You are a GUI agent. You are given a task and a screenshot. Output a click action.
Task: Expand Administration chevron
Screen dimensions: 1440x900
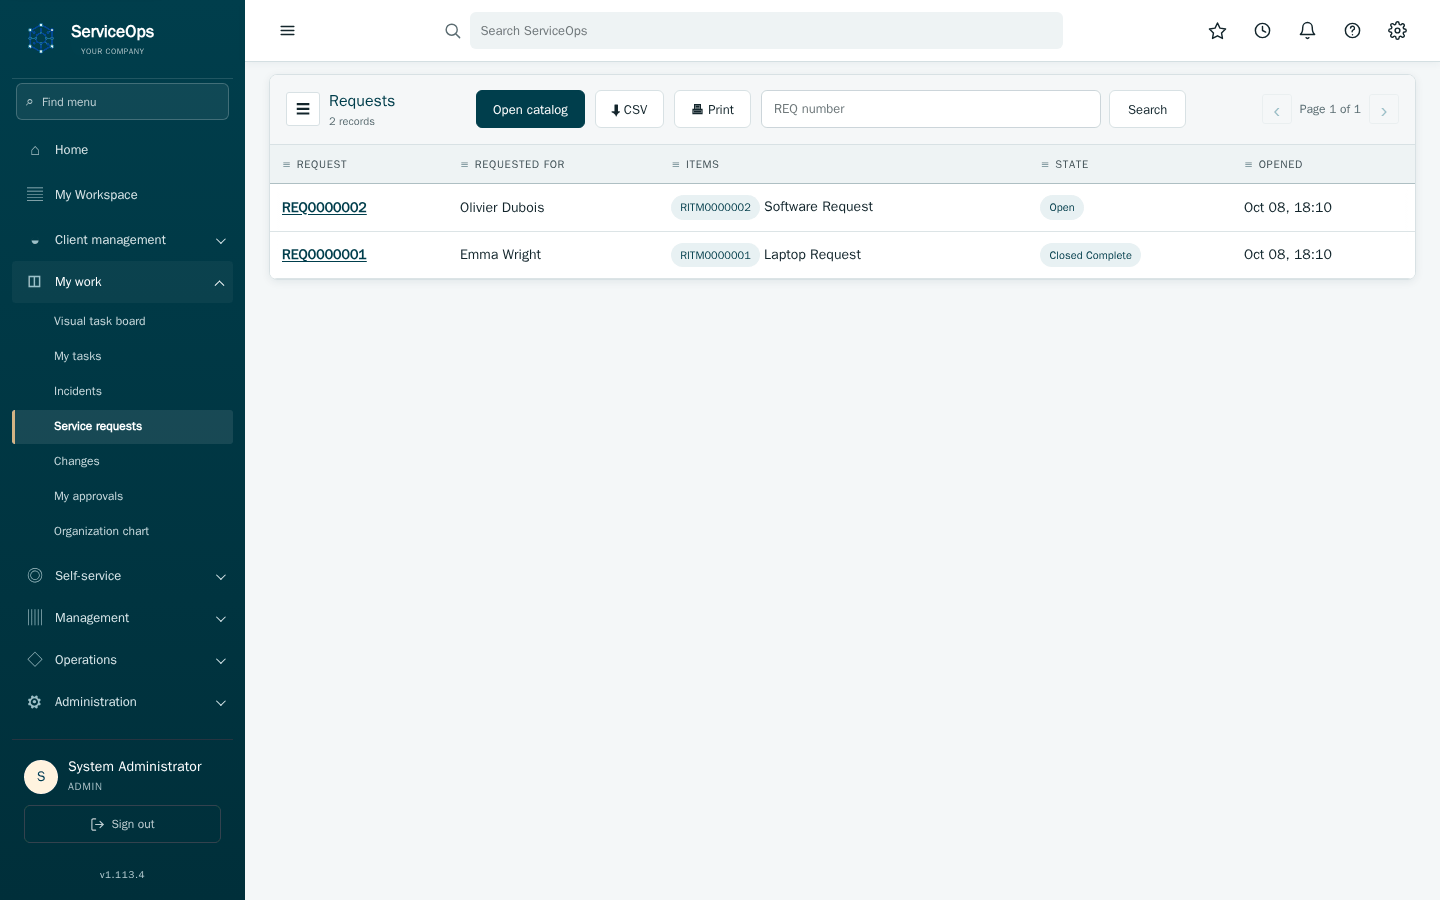point(221,703)
